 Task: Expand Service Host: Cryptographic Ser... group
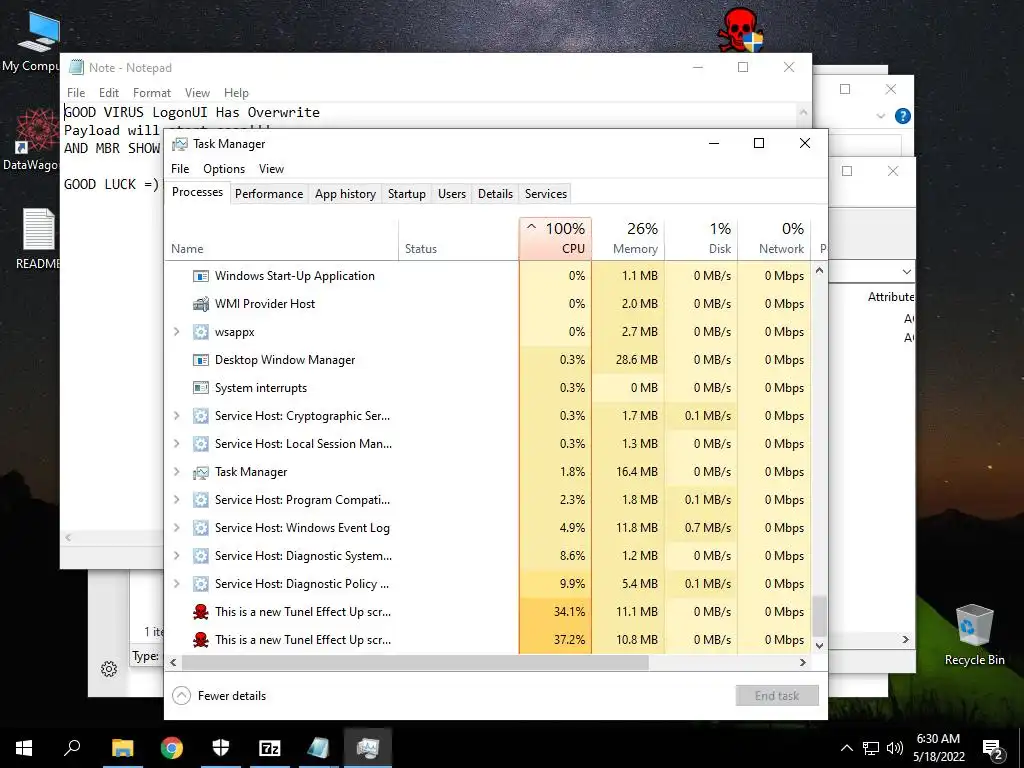pos(176,416)
